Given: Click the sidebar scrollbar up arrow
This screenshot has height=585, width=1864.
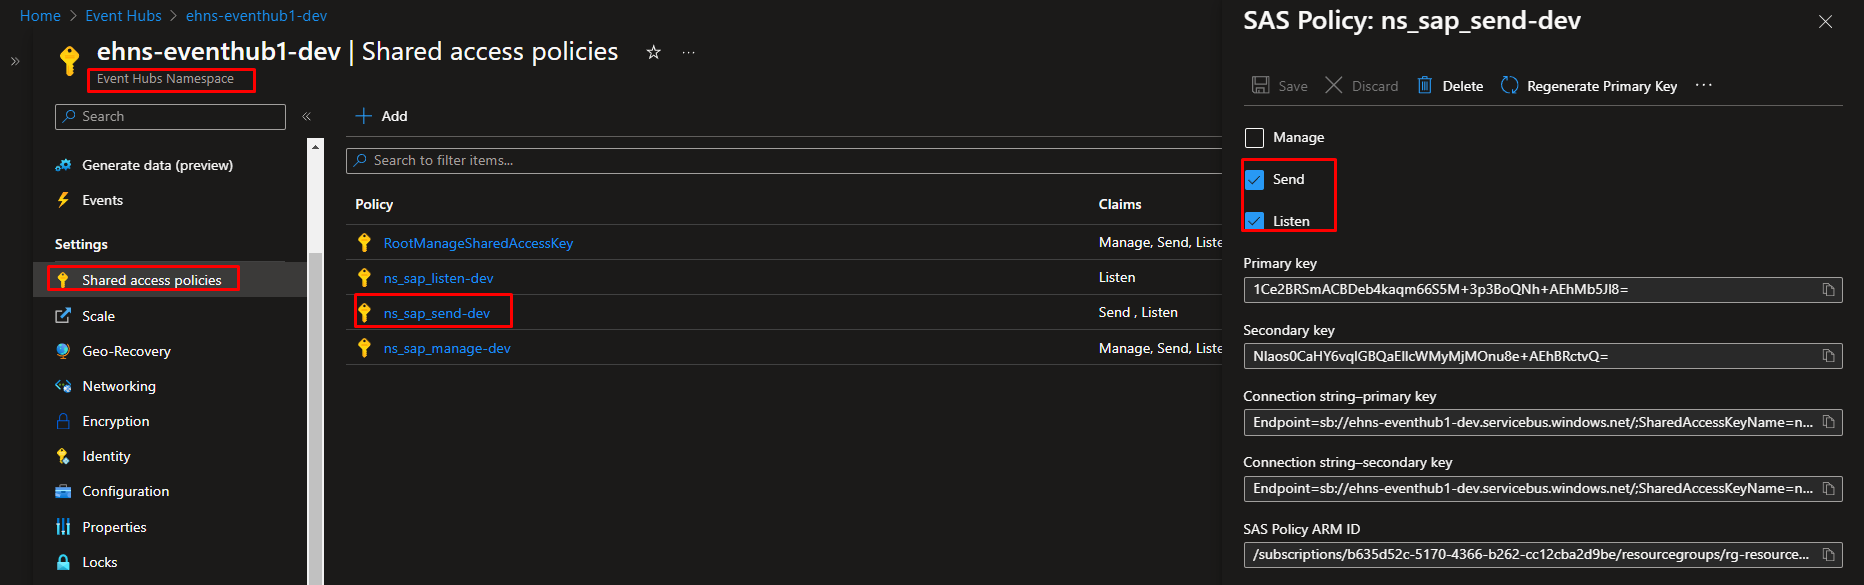Looking at the screenshot, I should (316, 147).
